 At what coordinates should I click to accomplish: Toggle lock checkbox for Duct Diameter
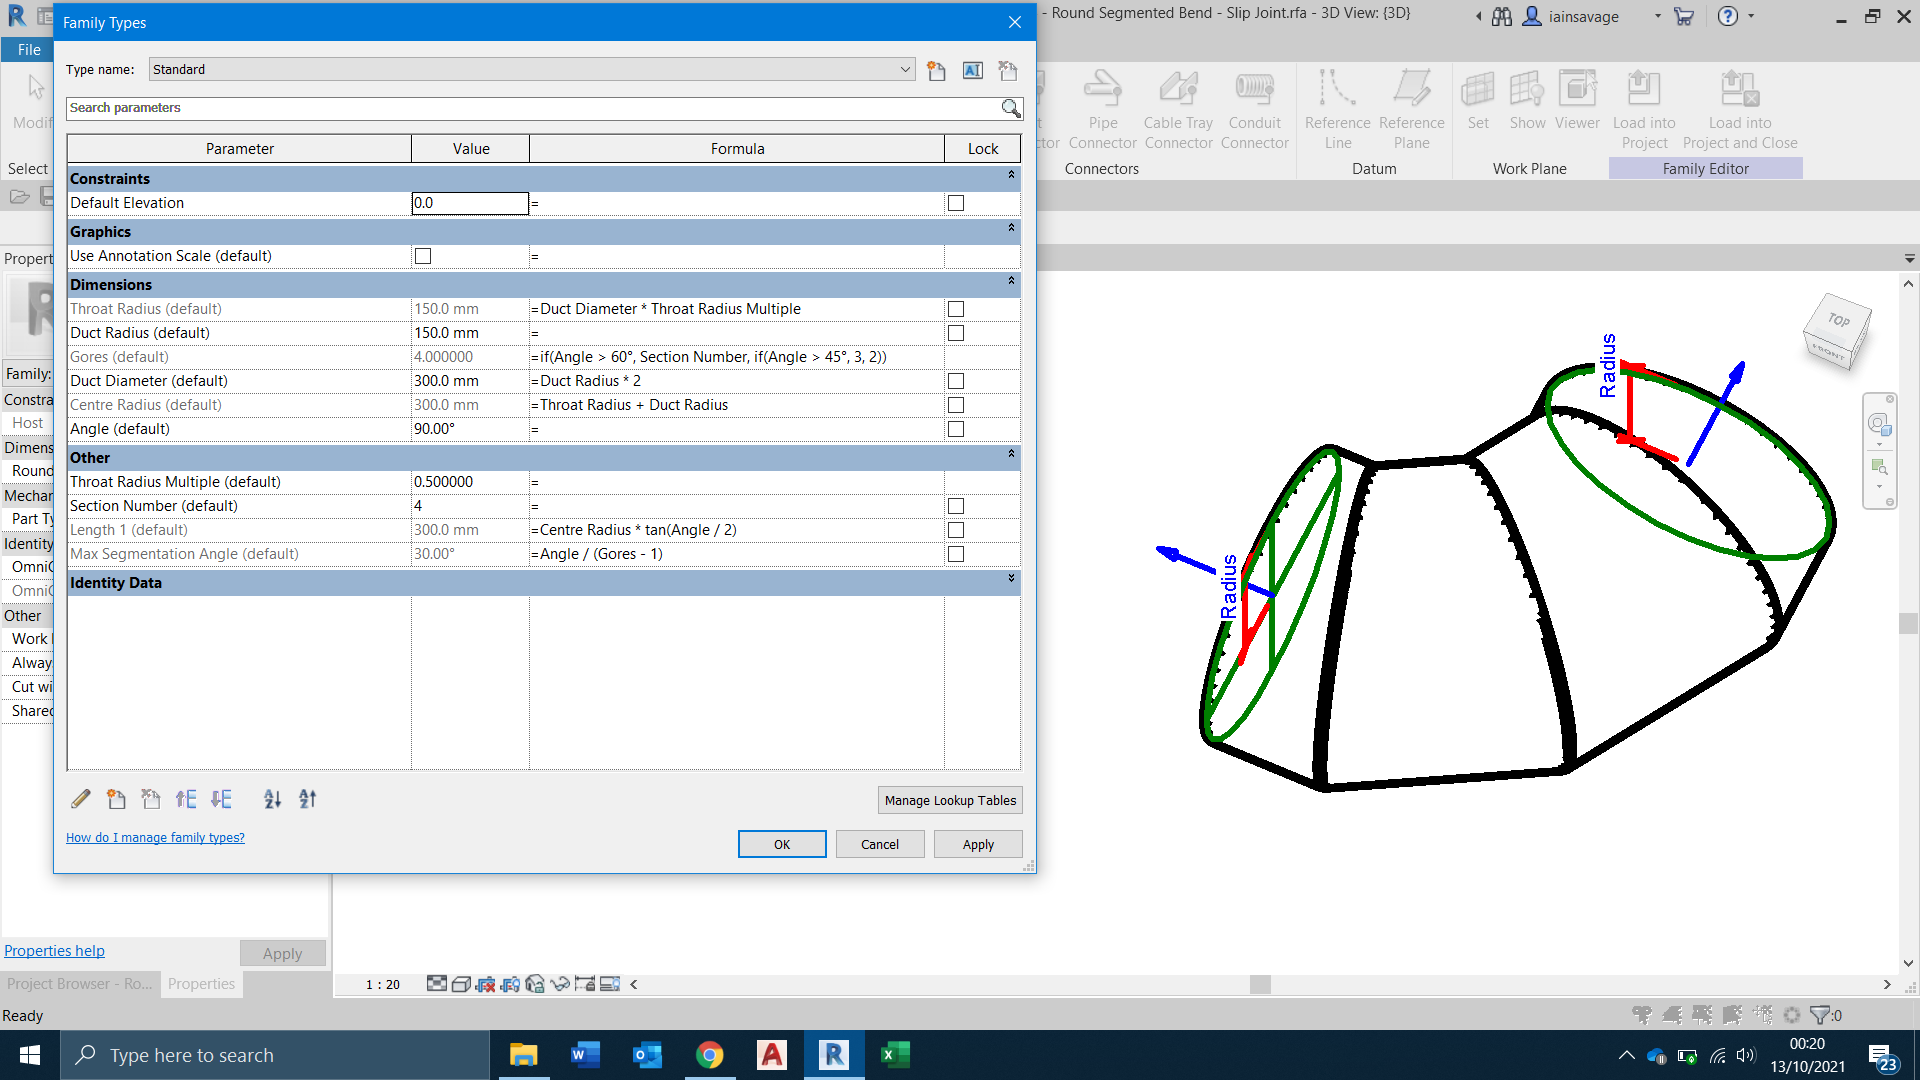956,381
